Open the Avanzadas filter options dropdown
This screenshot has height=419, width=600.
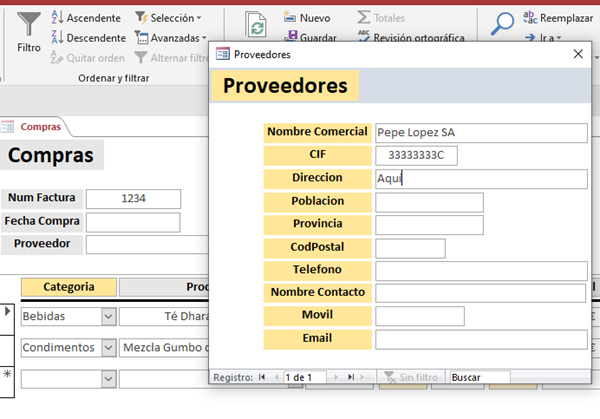point(170,38)
